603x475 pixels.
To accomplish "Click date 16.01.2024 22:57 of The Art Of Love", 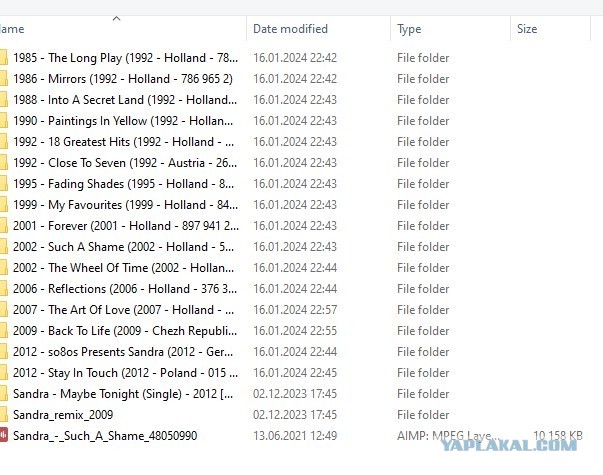I will tap(295, 310).
